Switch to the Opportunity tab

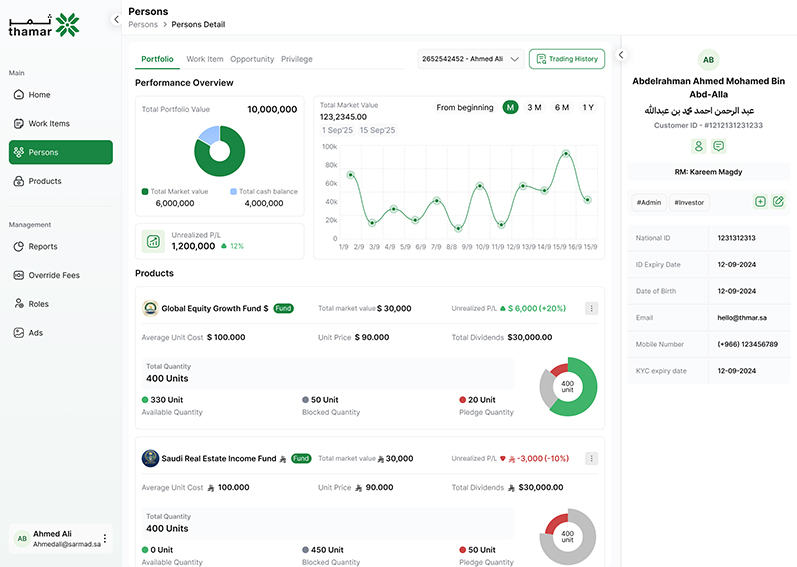(x=252, y=59)
